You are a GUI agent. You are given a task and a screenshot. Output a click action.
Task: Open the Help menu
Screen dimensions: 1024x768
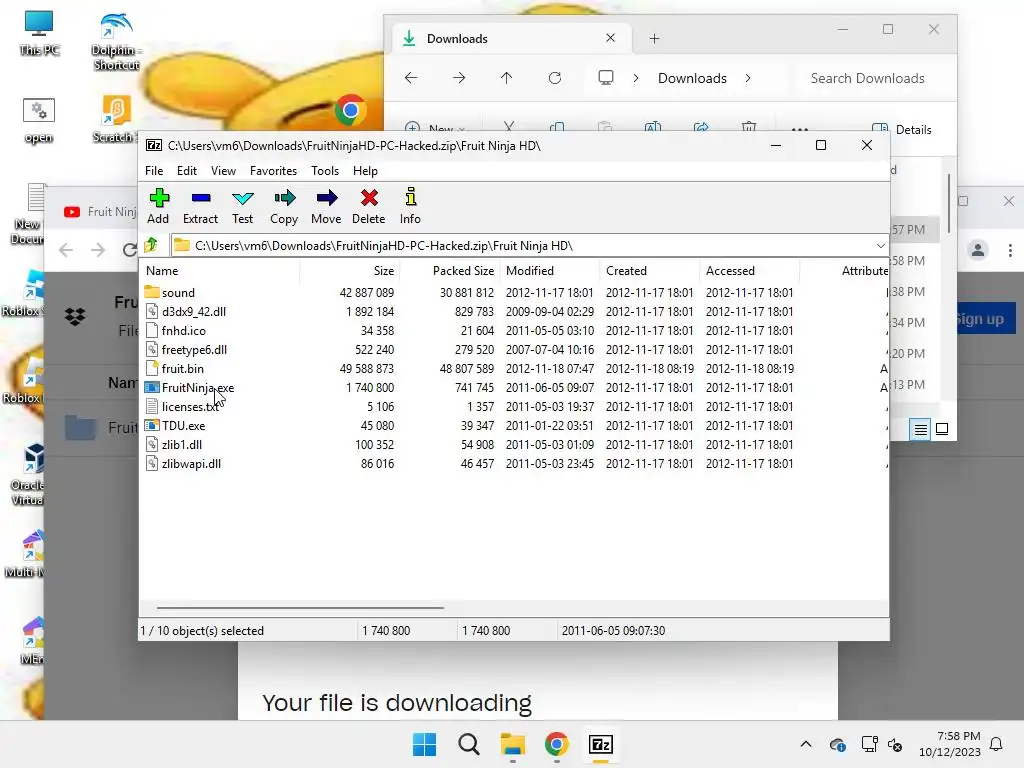point(365,170)
